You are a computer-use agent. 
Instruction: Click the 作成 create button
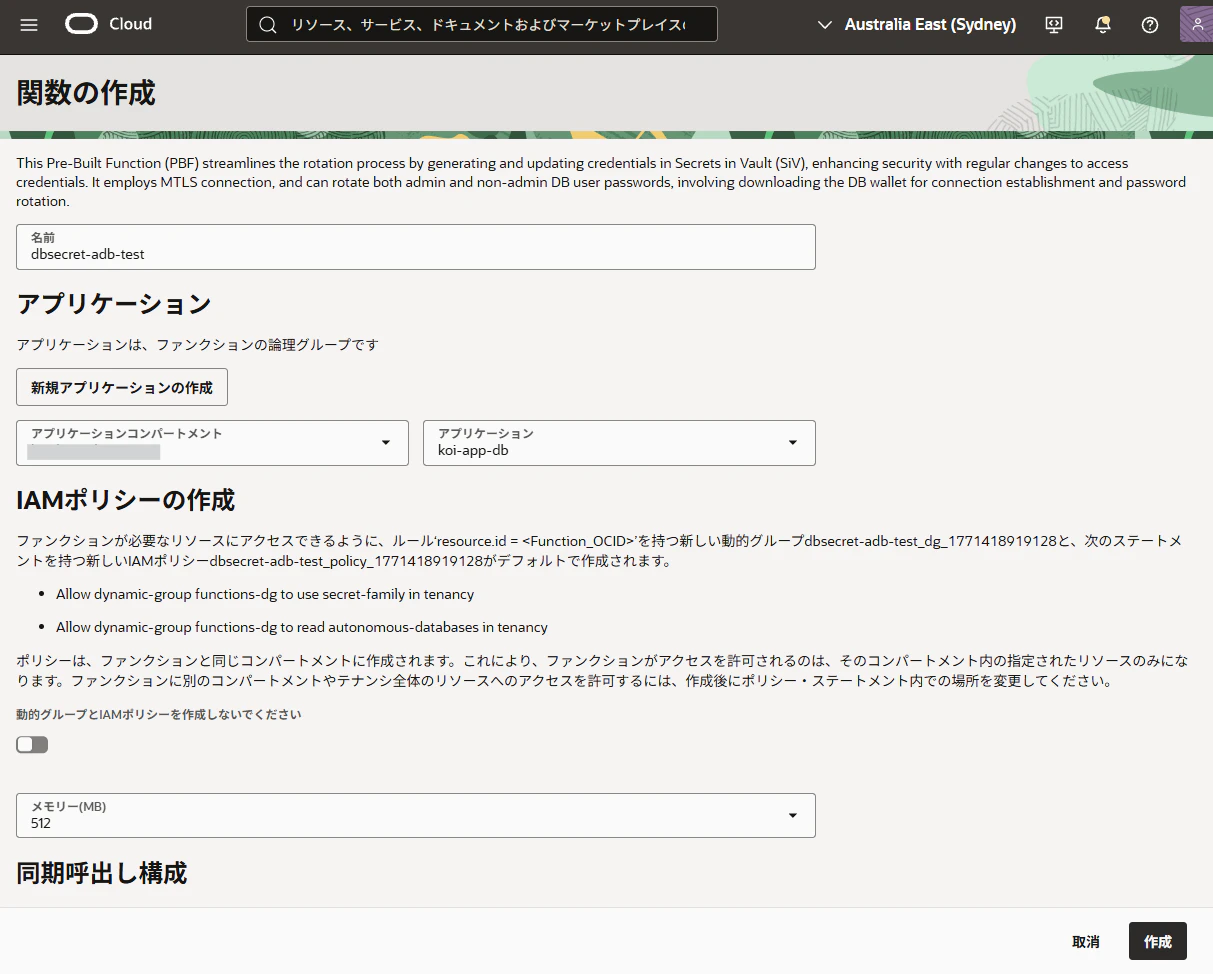(x=1158, y=942)
